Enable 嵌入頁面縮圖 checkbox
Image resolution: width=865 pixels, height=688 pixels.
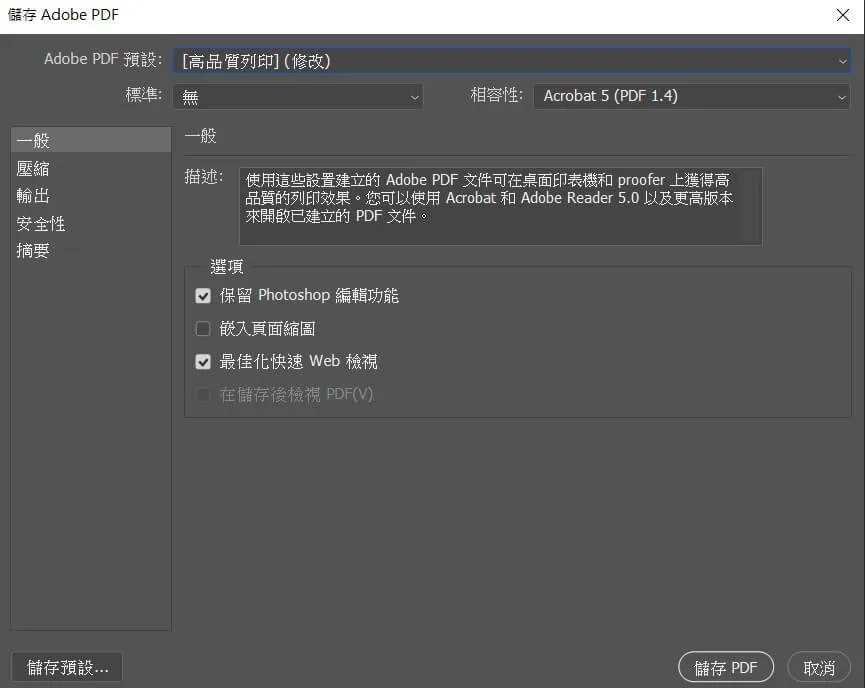203,329
